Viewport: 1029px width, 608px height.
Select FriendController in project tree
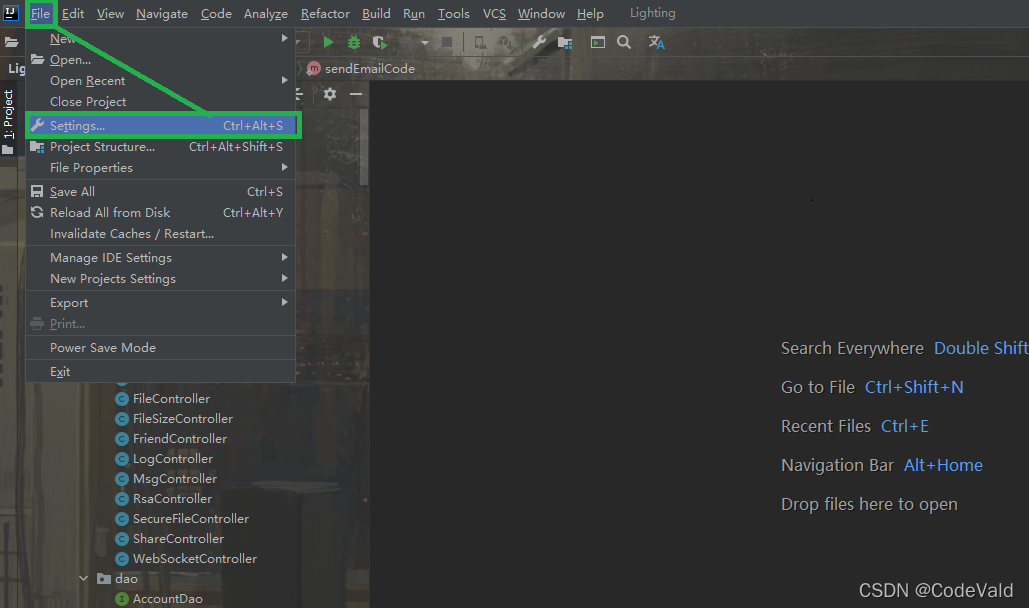click(180, 439)
